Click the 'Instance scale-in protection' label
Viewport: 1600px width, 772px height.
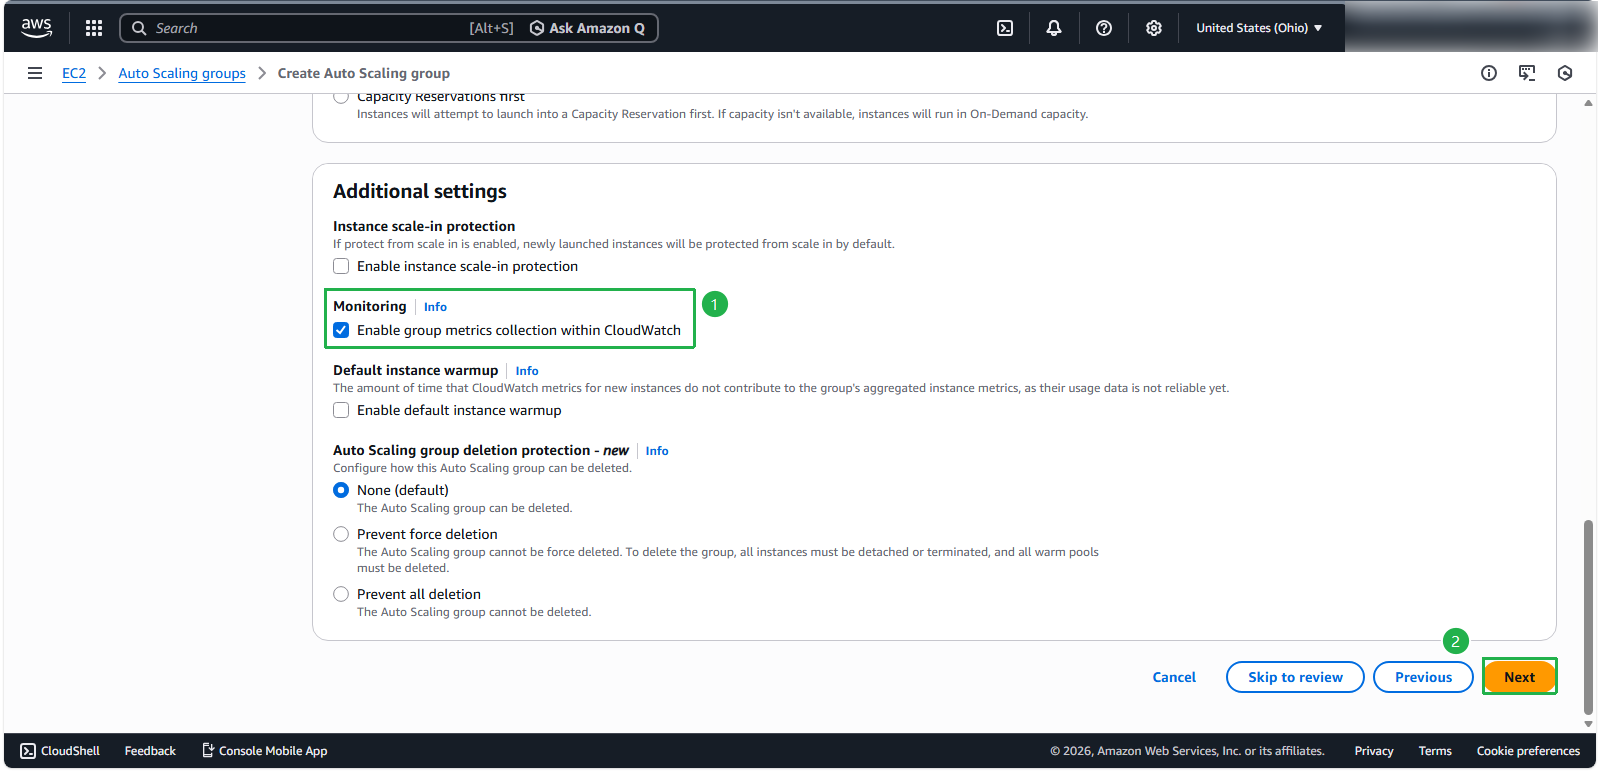tap(424, 226)
